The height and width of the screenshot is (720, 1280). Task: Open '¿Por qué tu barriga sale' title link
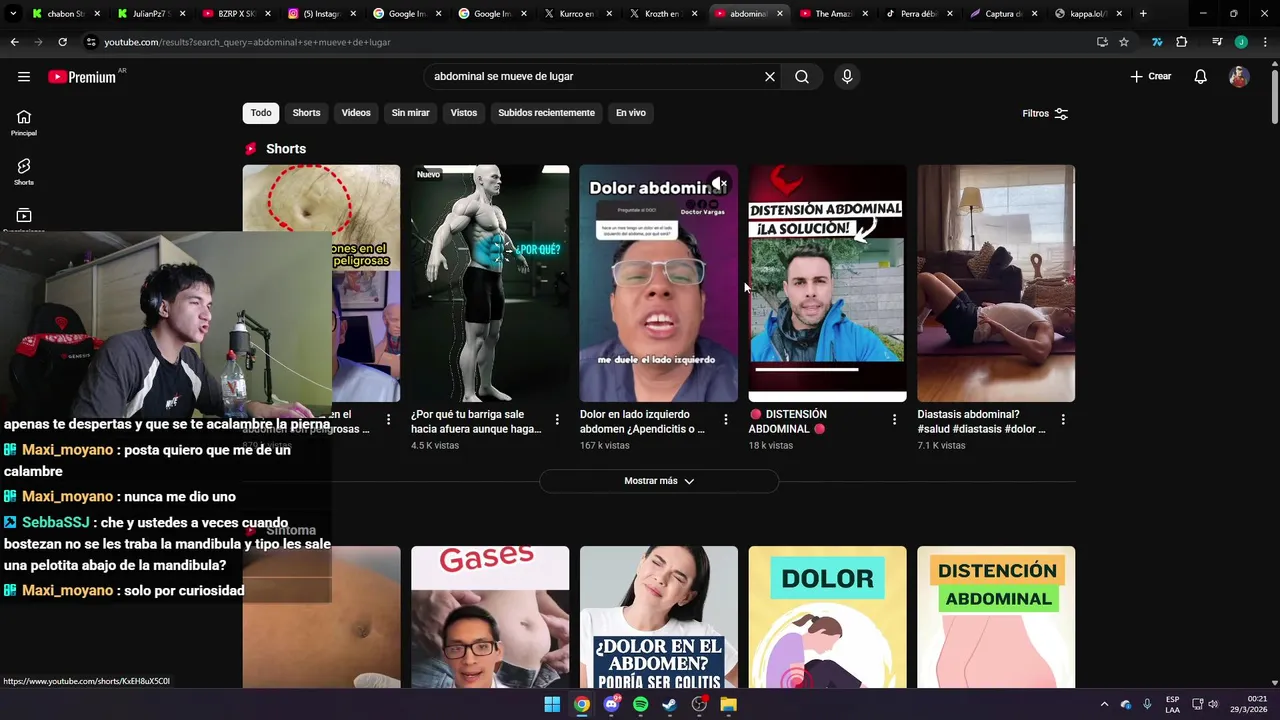click(x=476, y=421)
